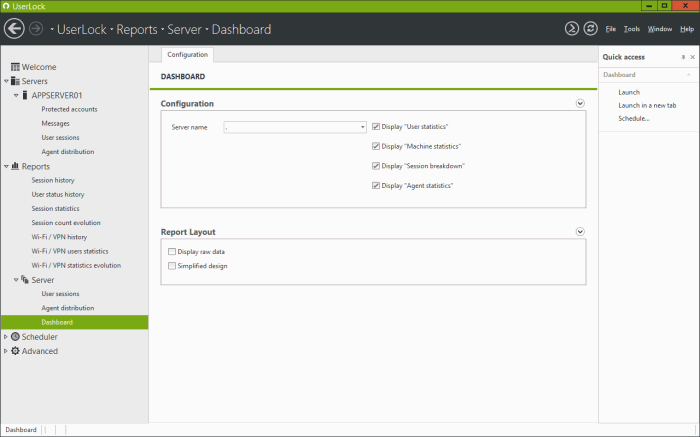Open User sessions under Server reports

coord(60,294)
